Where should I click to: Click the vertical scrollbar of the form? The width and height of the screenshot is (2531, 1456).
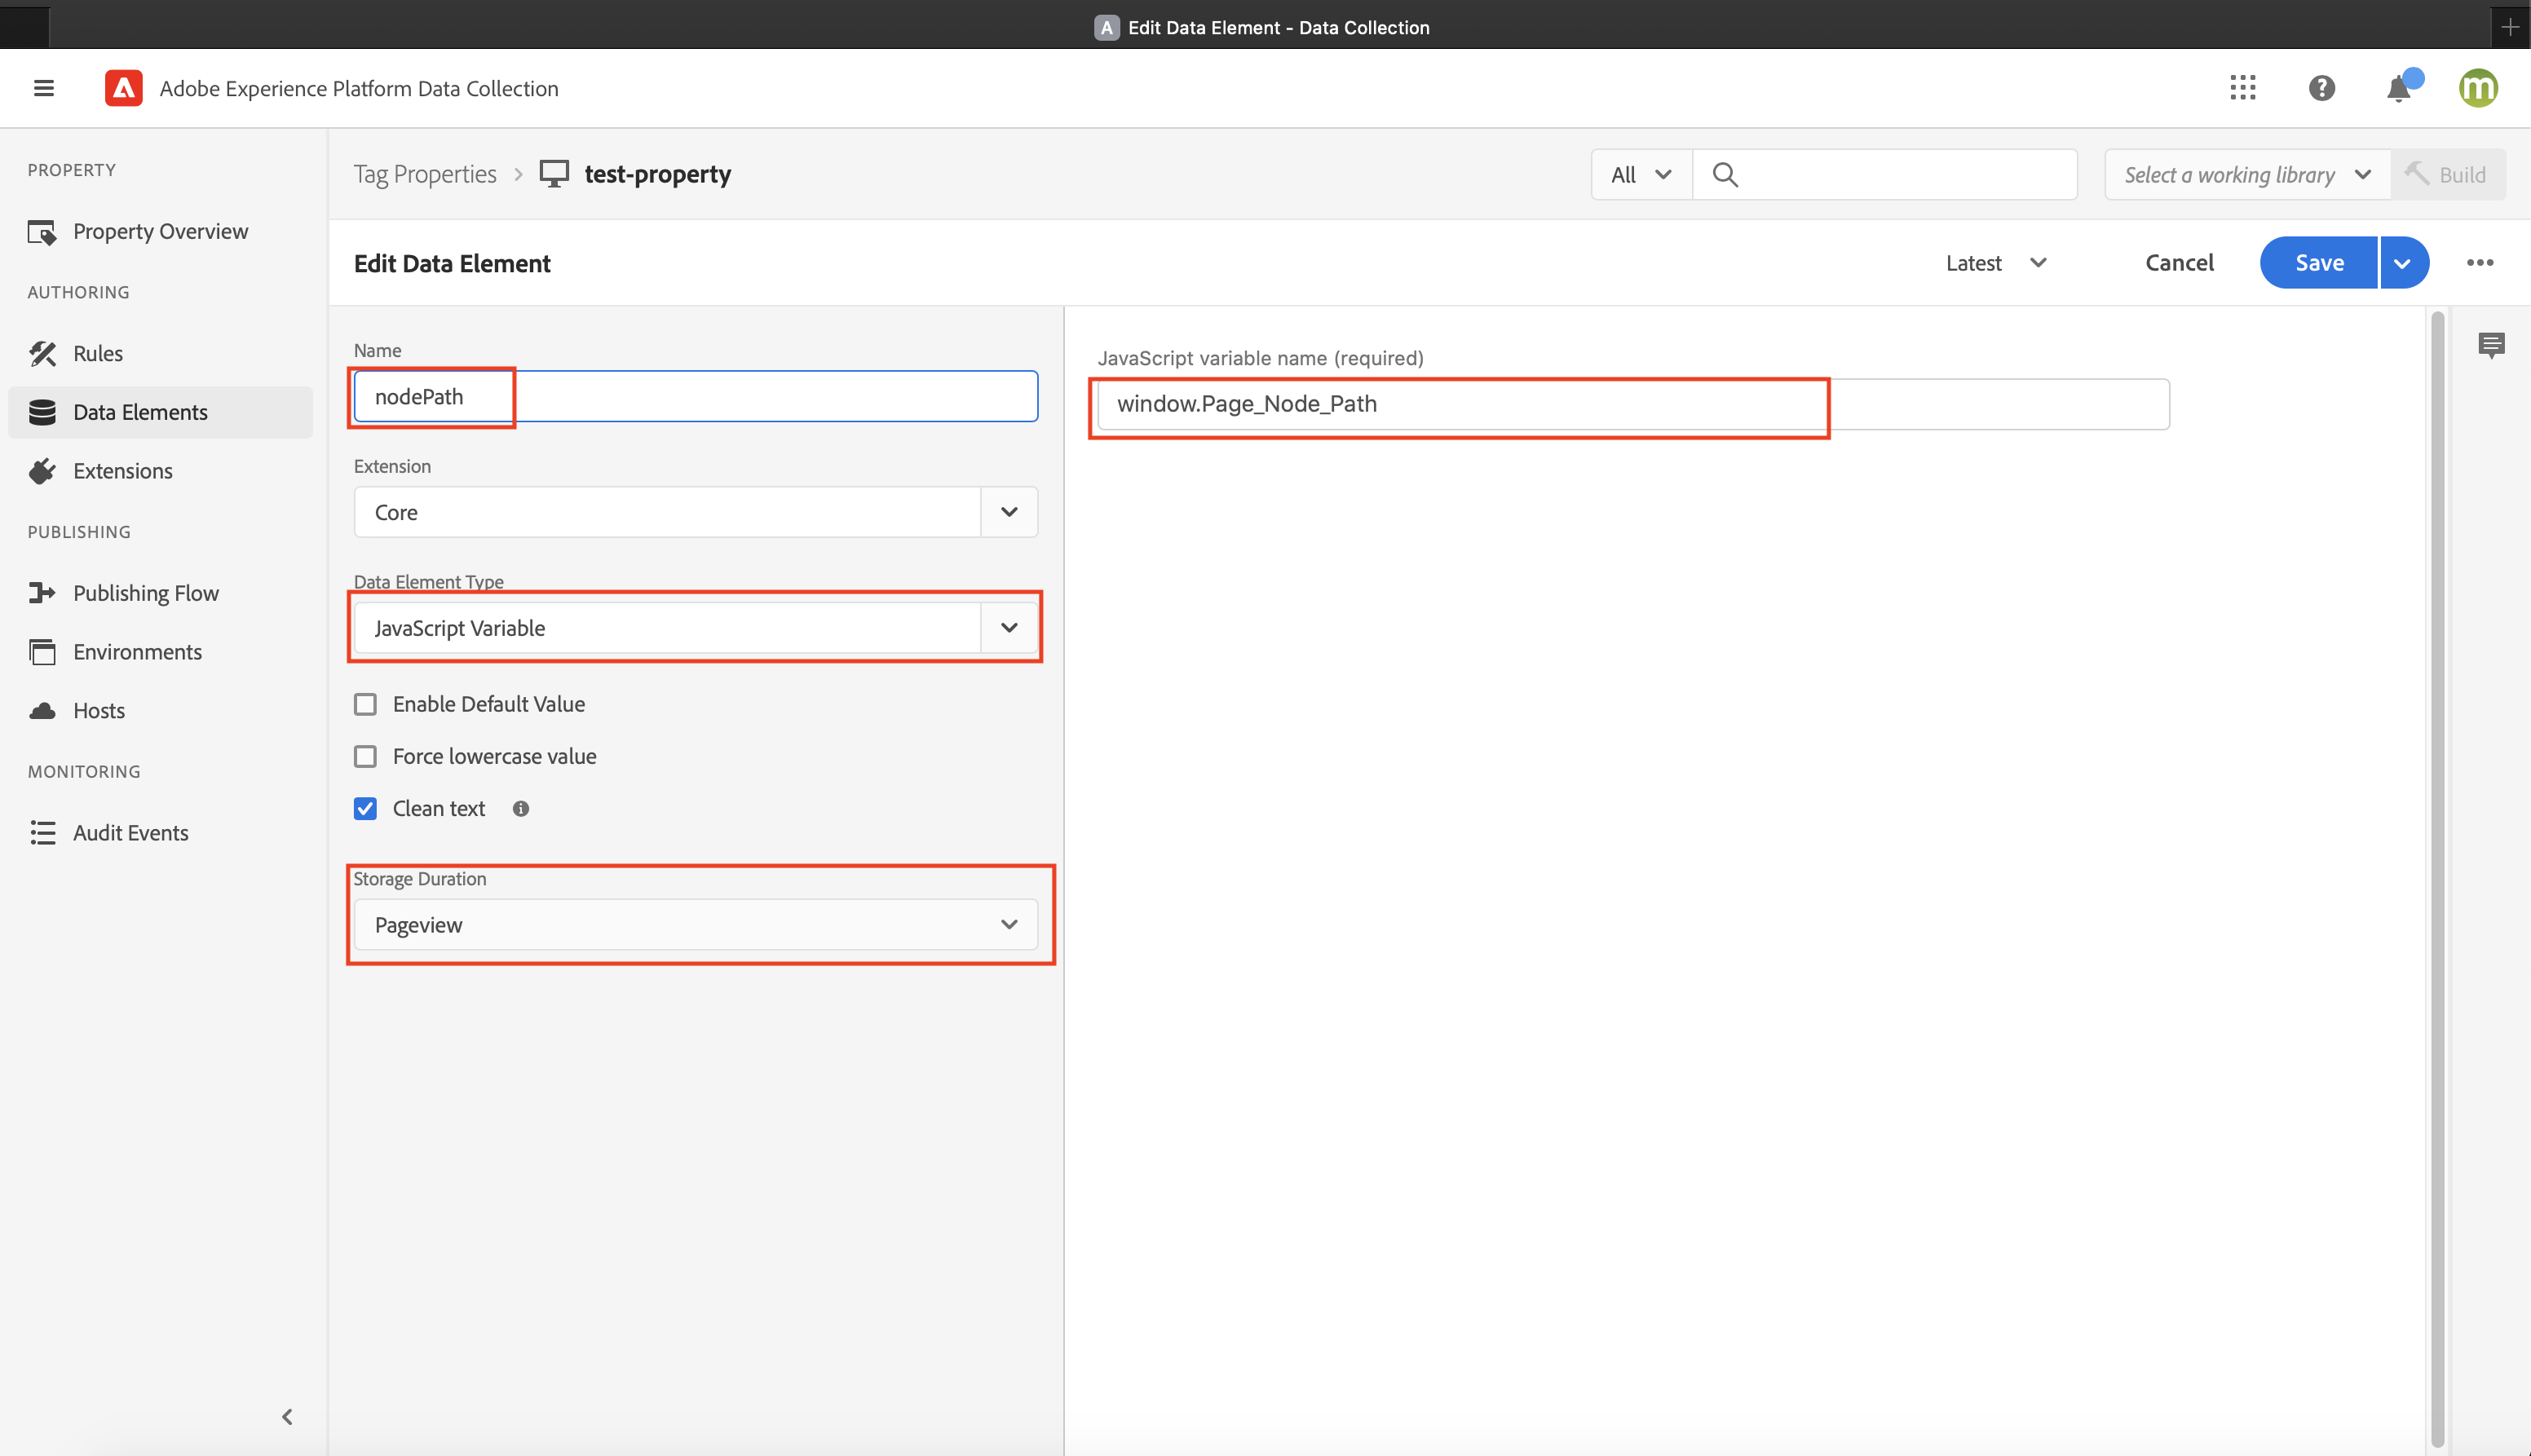tap(2437, 880)
